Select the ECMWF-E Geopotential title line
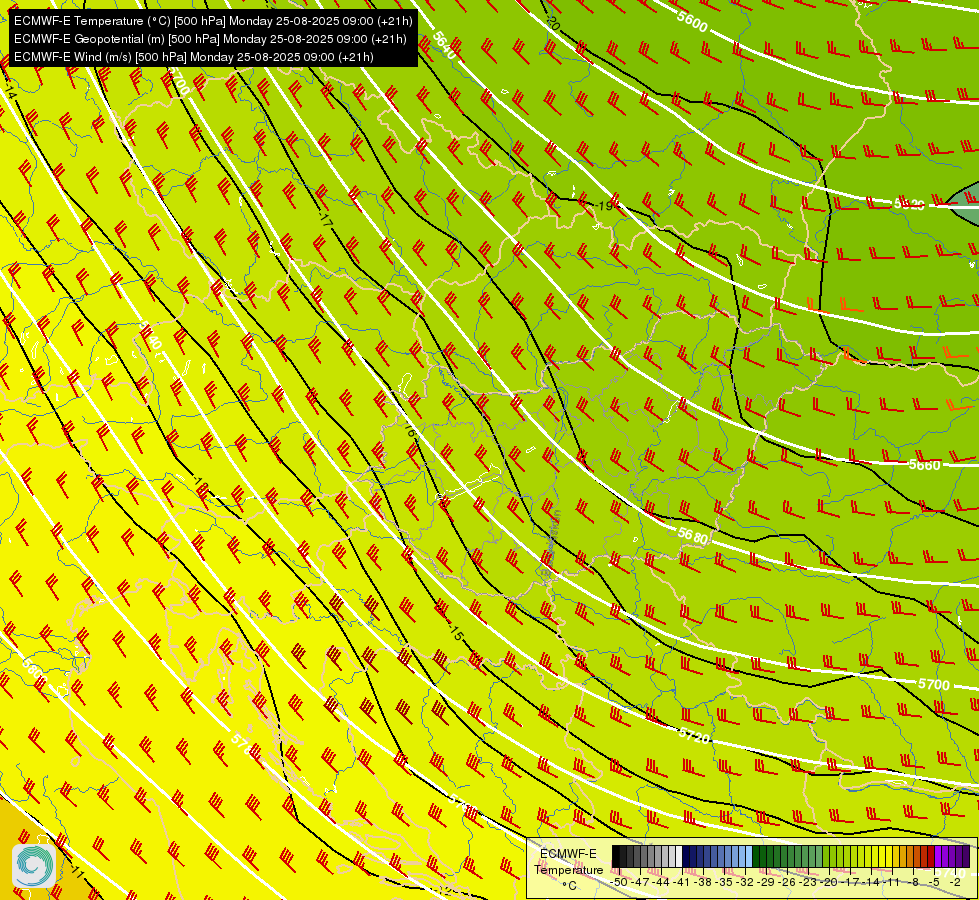The height and width of the screenshot is (900, 979). 210,39
